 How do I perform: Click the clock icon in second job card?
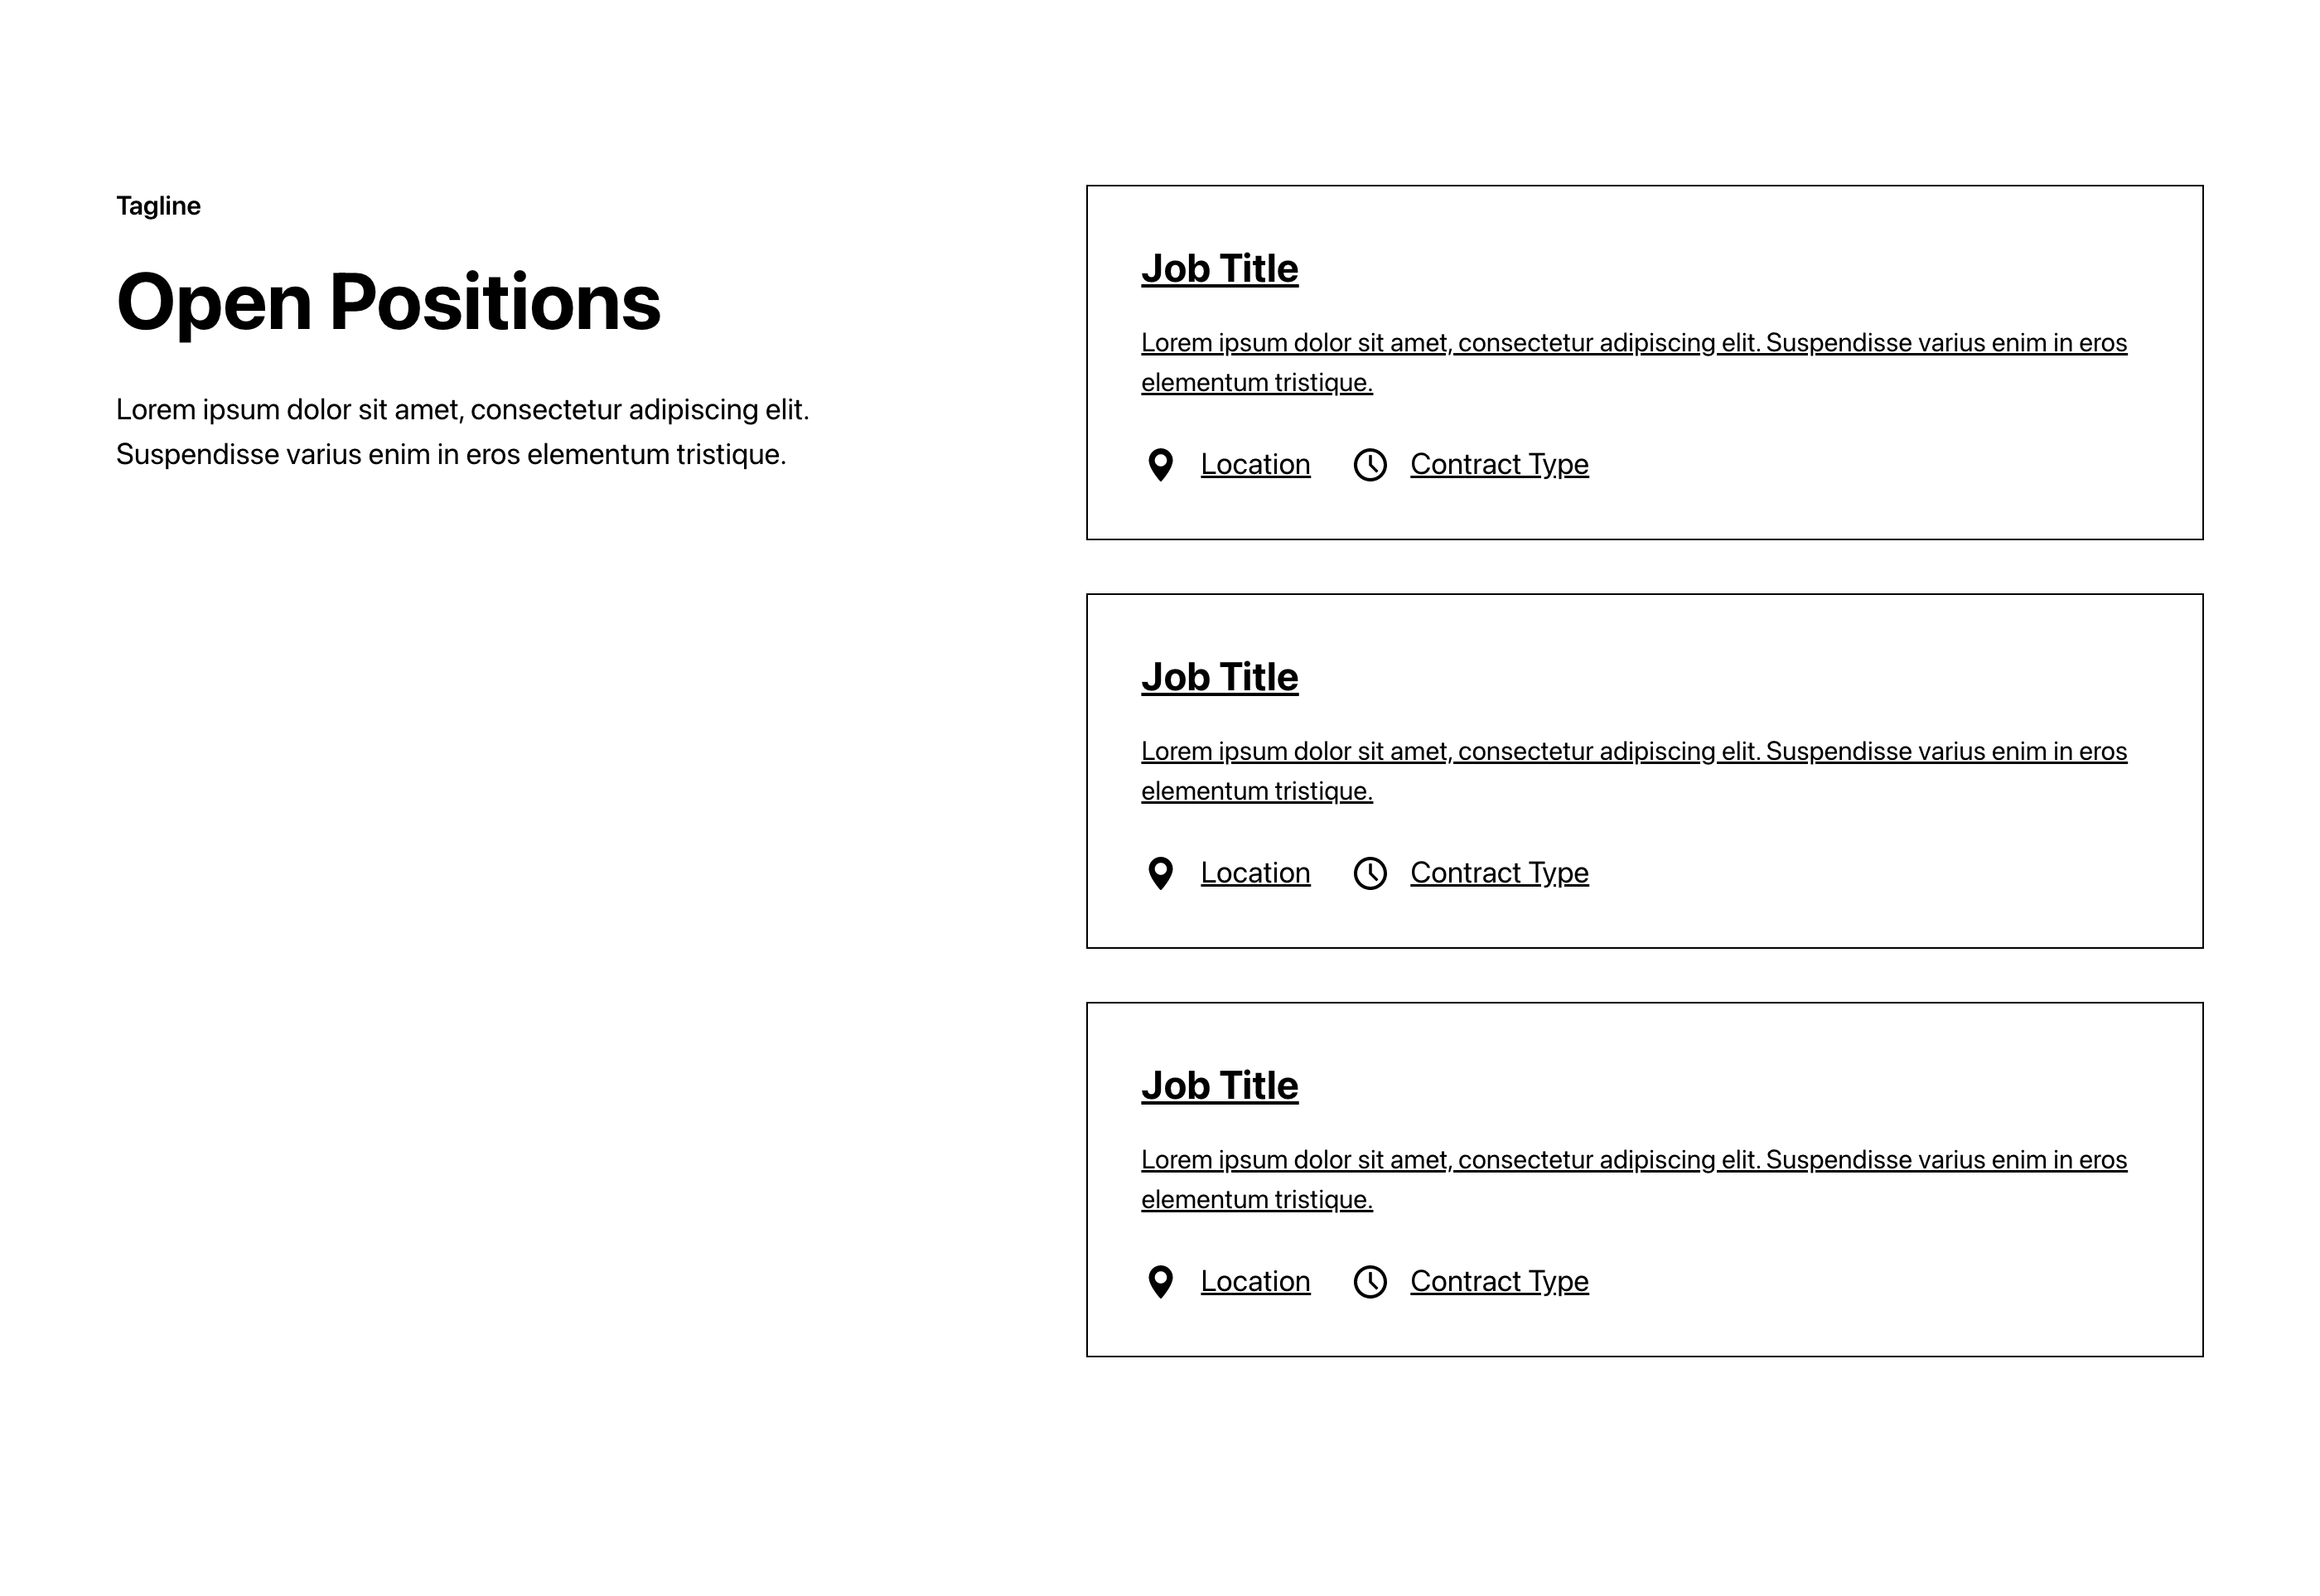[x=1370, y=873]
